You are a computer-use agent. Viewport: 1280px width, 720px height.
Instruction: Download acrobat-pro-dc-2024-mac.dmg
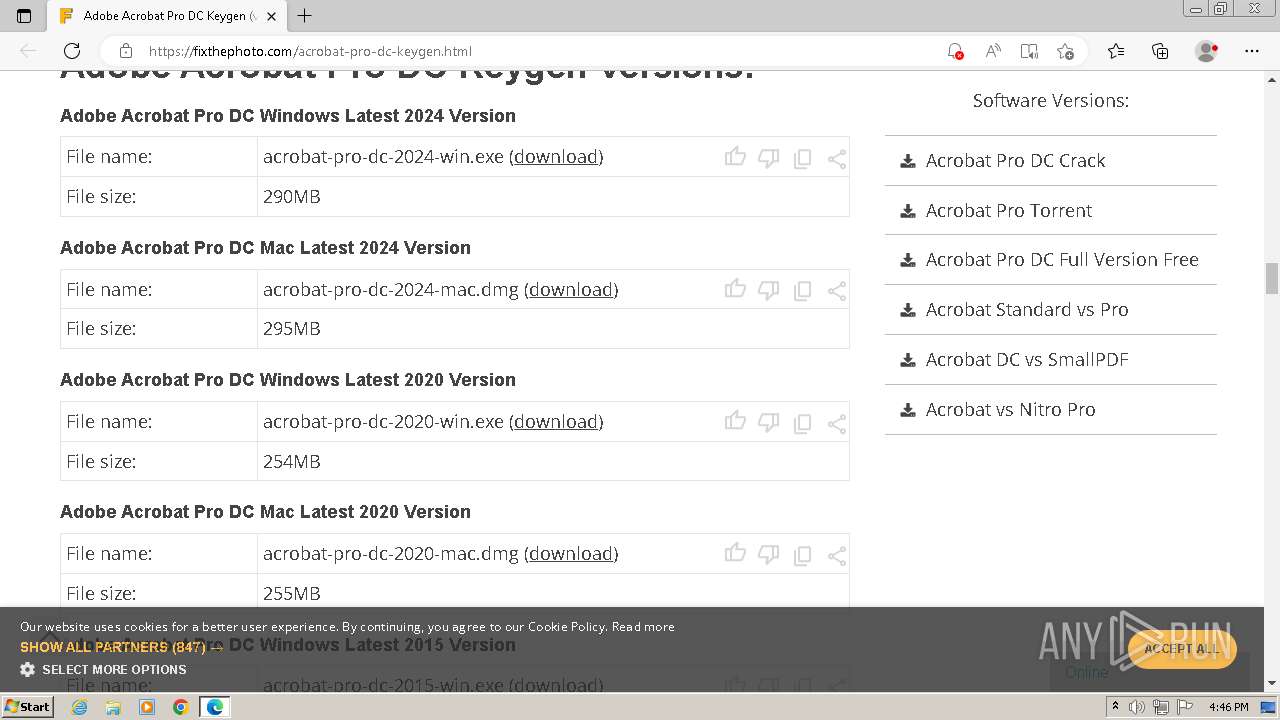click(x=571, y=290)
